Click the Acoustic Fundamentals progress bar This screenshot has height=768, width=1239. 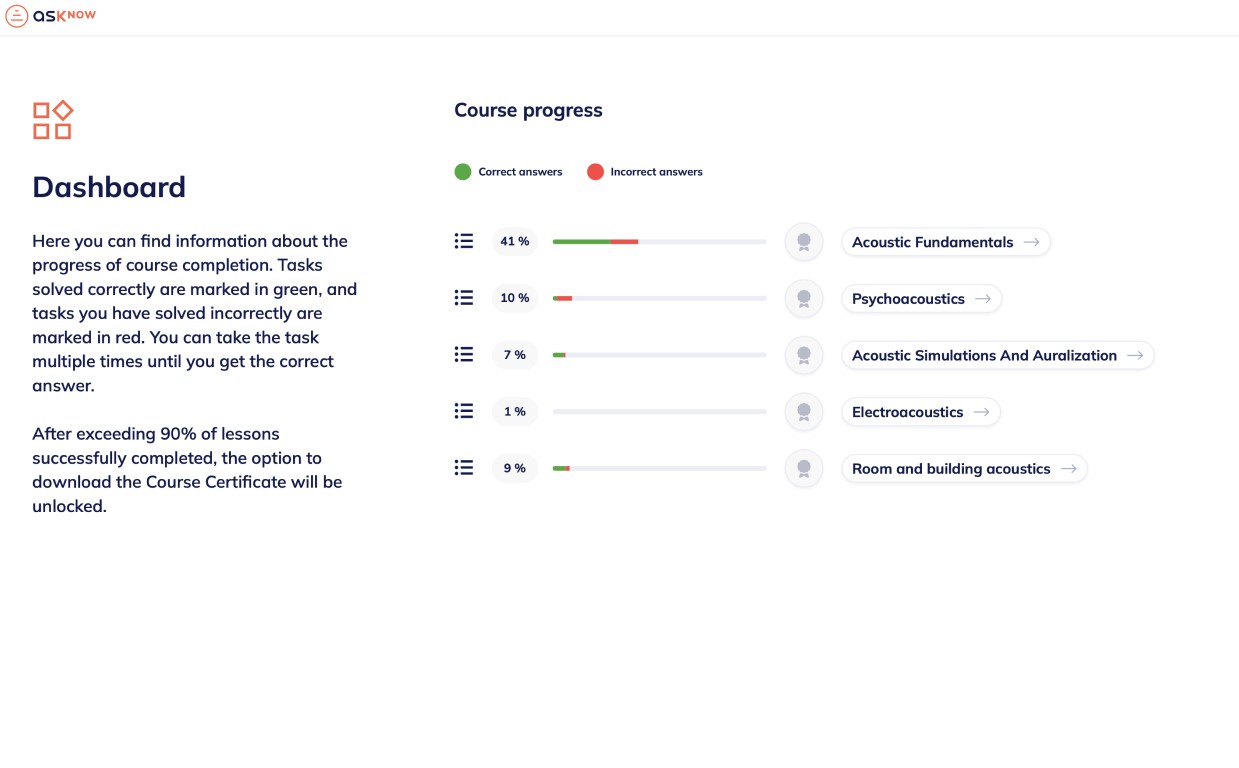(659, 242)
